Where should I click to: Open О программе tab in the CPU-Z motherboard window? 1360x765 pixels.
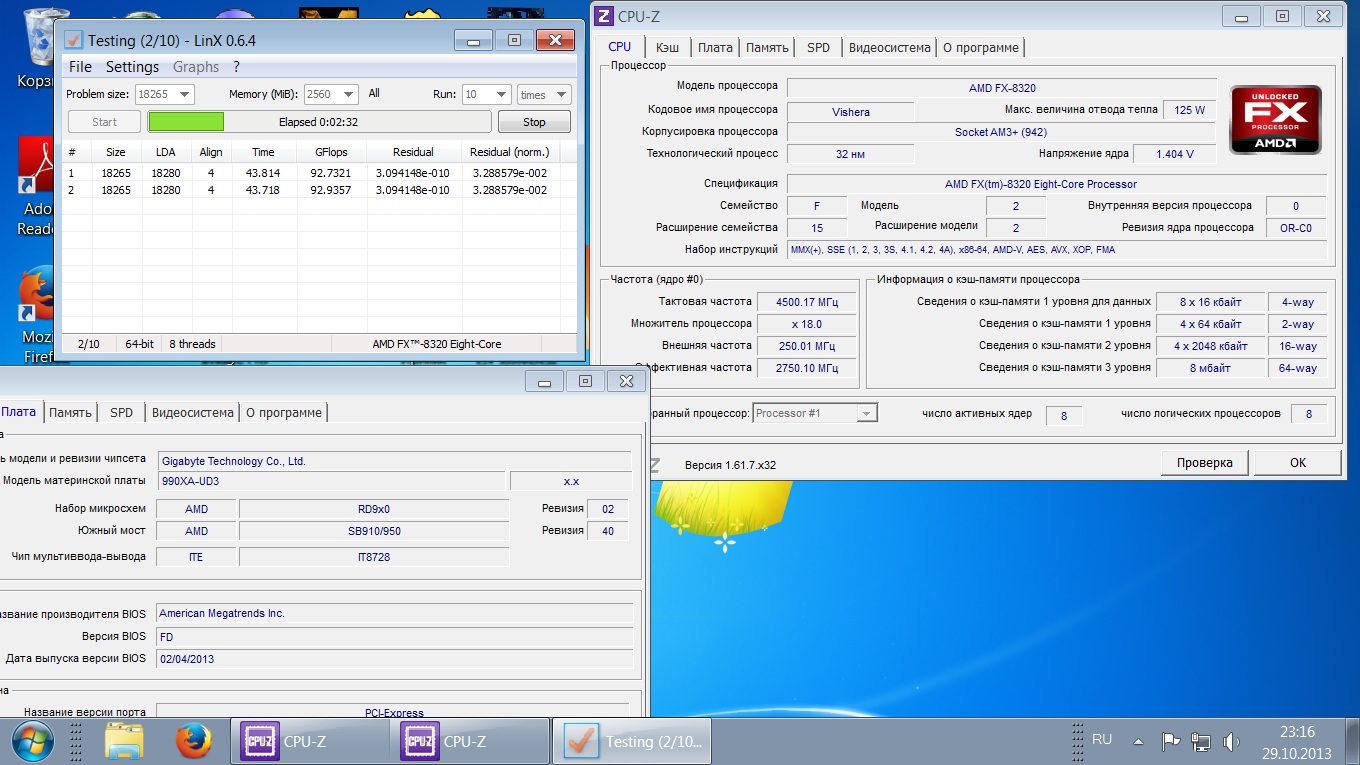click(284, 412)
